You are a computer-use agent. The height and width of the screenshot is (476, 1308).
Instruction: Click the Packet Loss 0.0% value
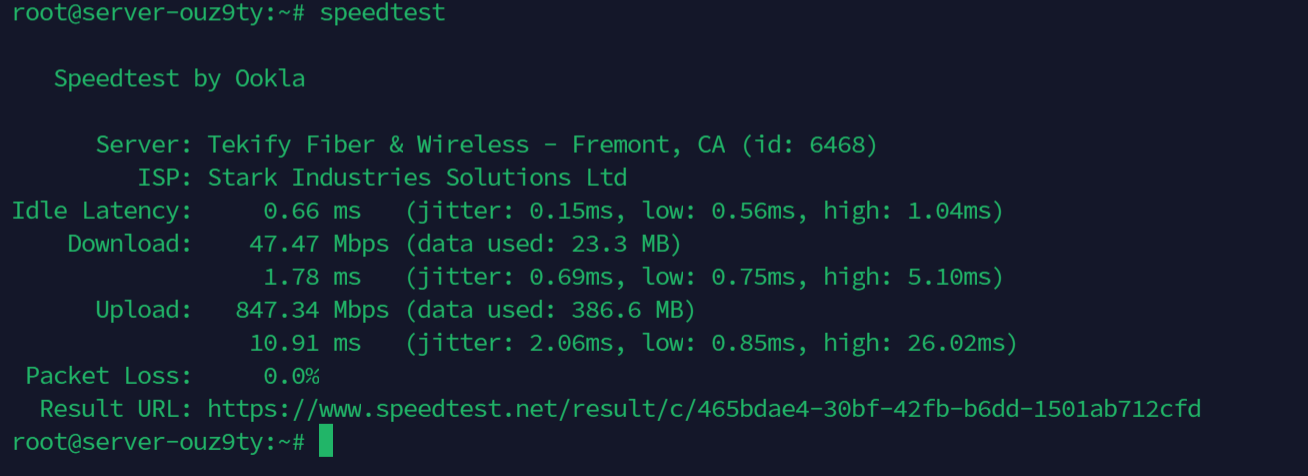pos(291,376)
